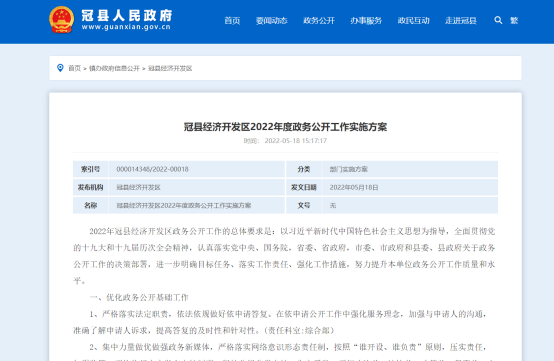Viewport: 554px width, 361px height.
Task: Click the index number 000014348/2022-00018
Action: pos(152,169)
